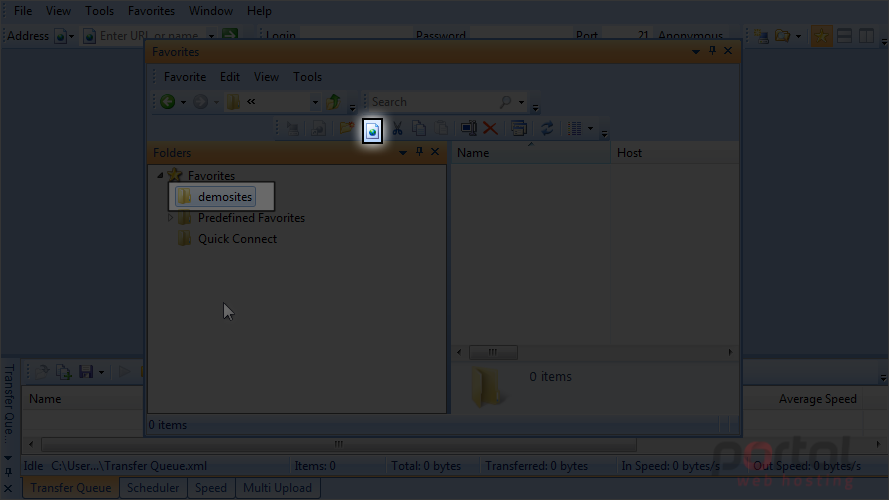889x500 pixels.
Task: Click the Save queue floppy icon
Action: (x=86, y=372)
